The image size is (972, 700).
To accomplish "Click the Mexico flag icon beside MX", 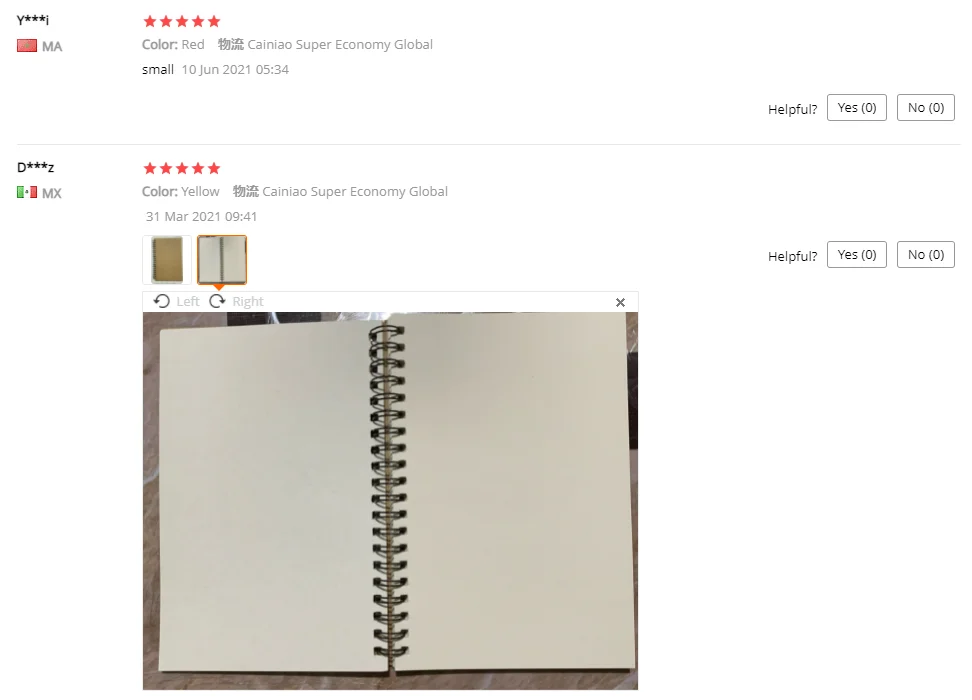I will [27, 193].
